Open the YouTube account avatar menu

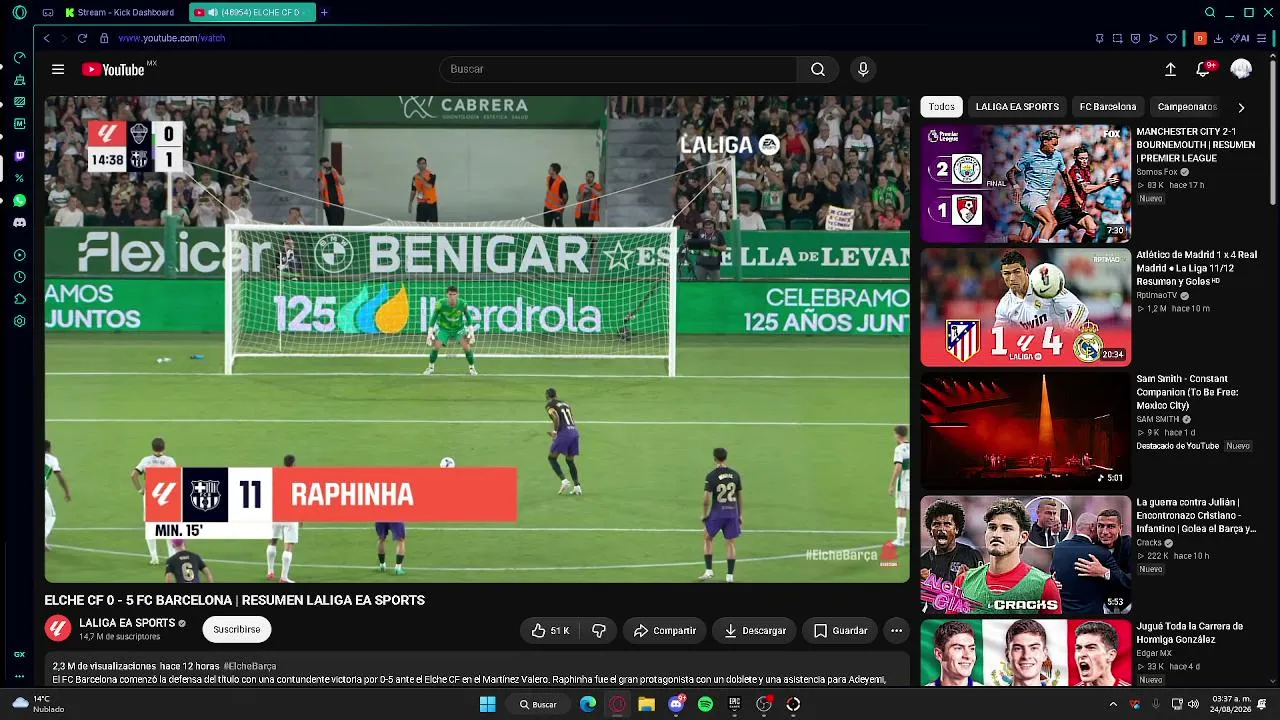[x=1241, y=69]
